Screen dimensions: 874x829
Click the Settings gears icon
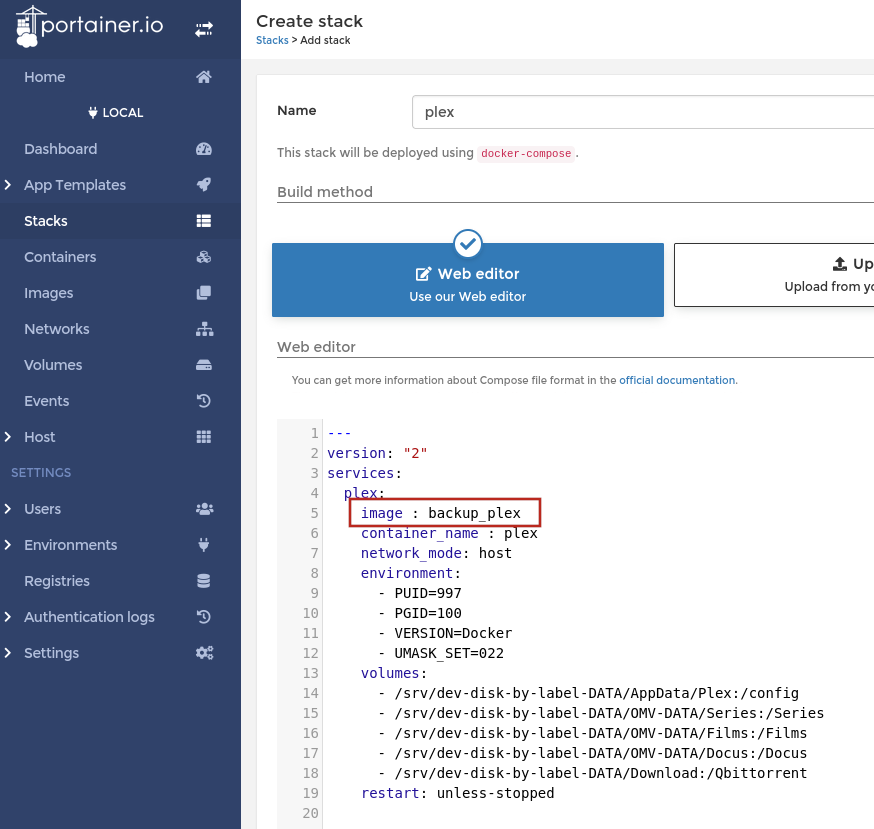point(205,653)
